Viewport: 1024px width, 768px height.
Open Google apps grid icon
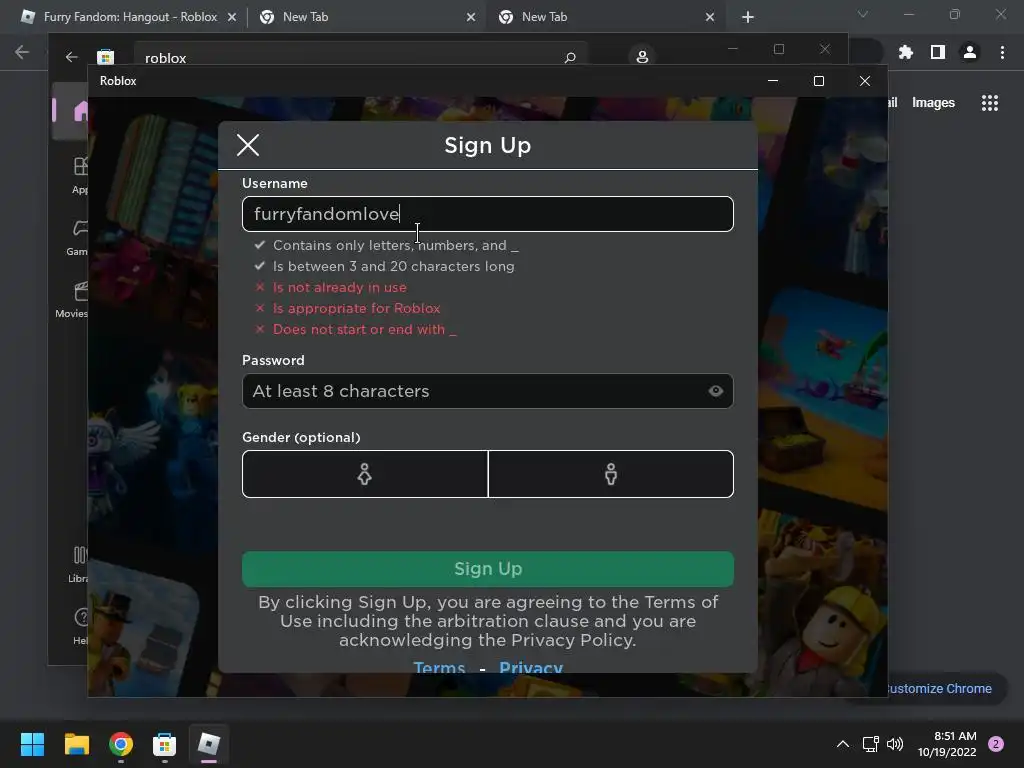[x=989, y=103]
